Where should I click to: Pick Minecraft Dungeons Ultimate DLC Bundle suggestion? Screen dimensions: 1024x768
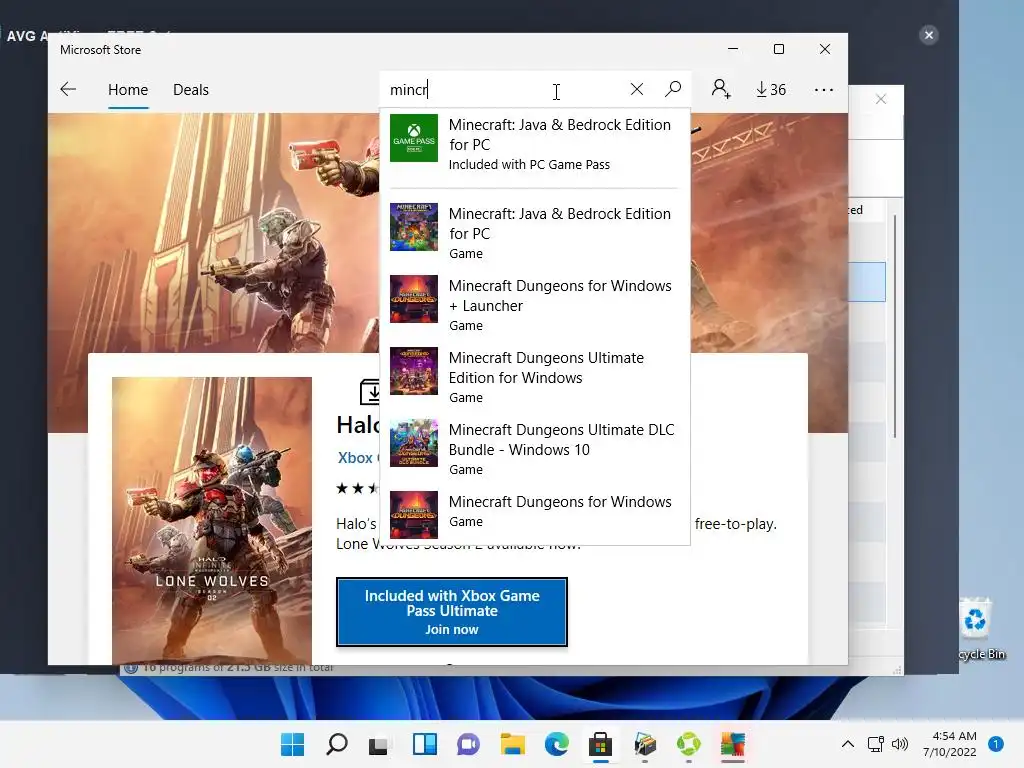click(534, 449)
